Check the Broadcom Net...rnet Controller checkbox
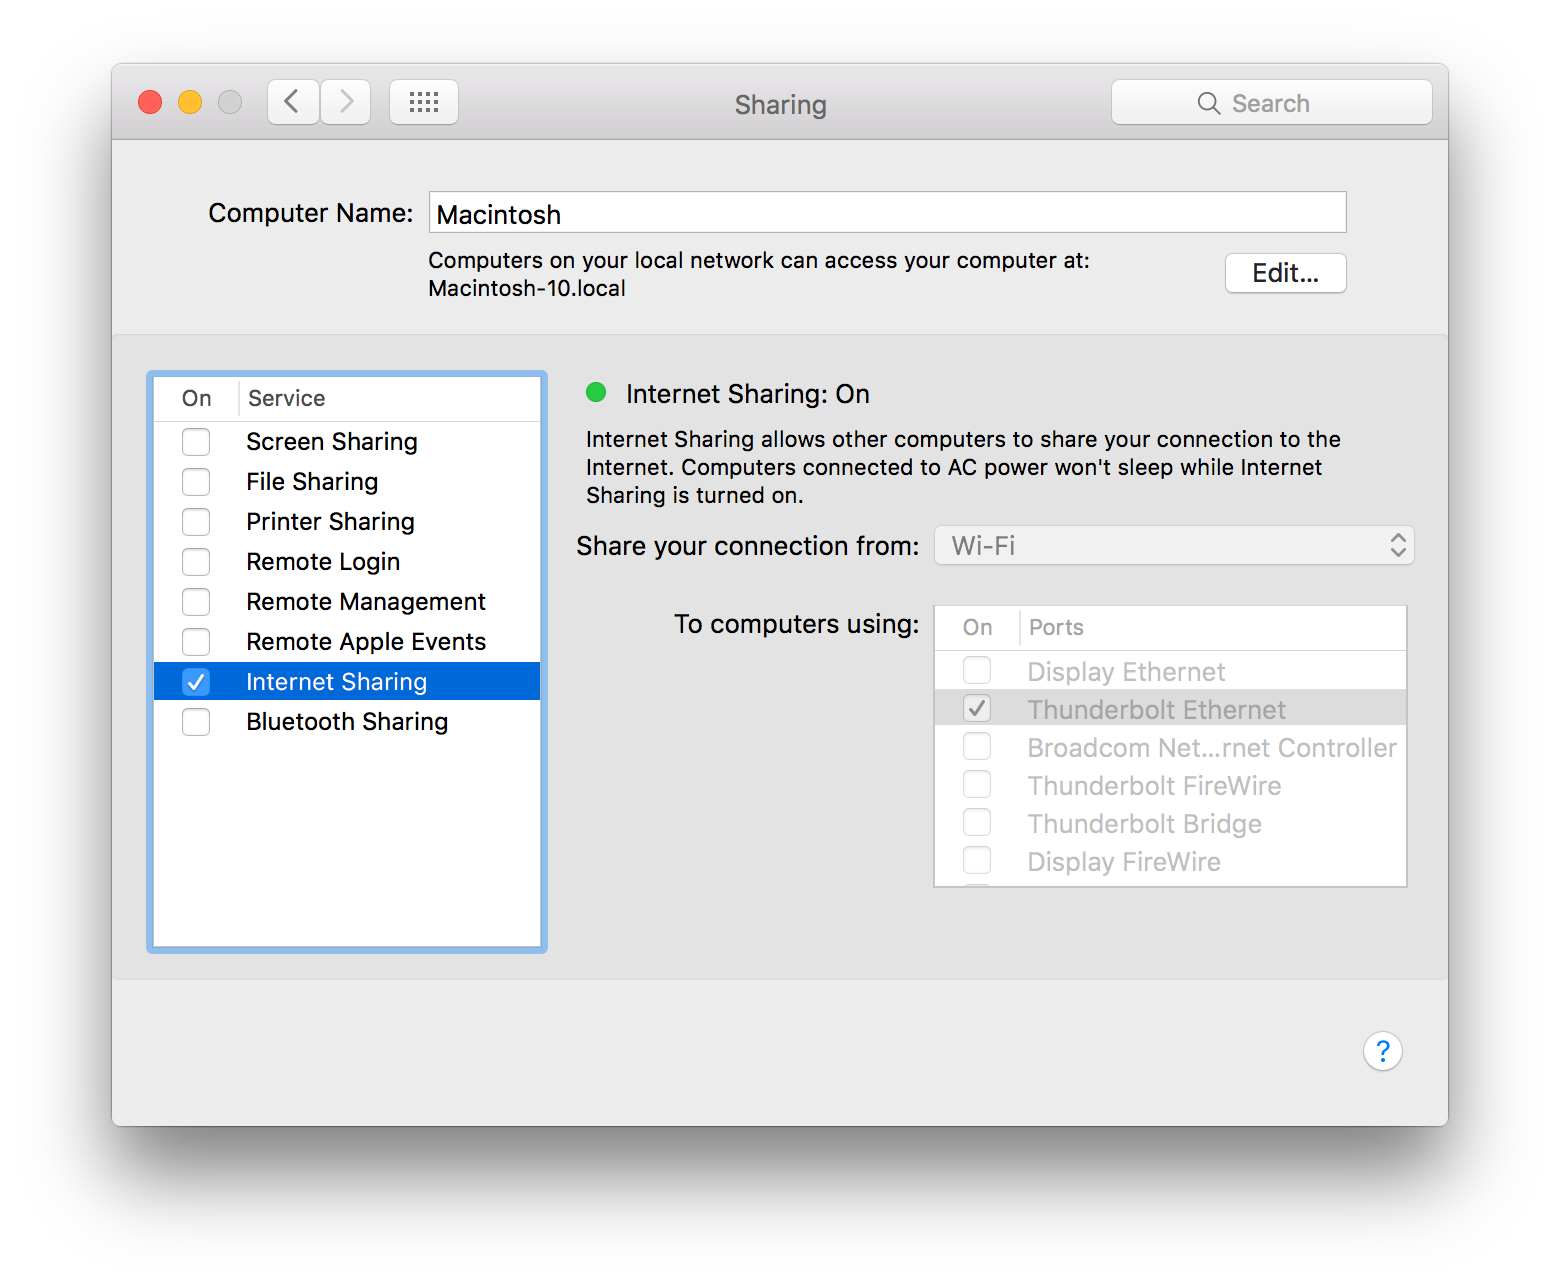This screenshot has height=1286, width=1560. click(977, 746)
